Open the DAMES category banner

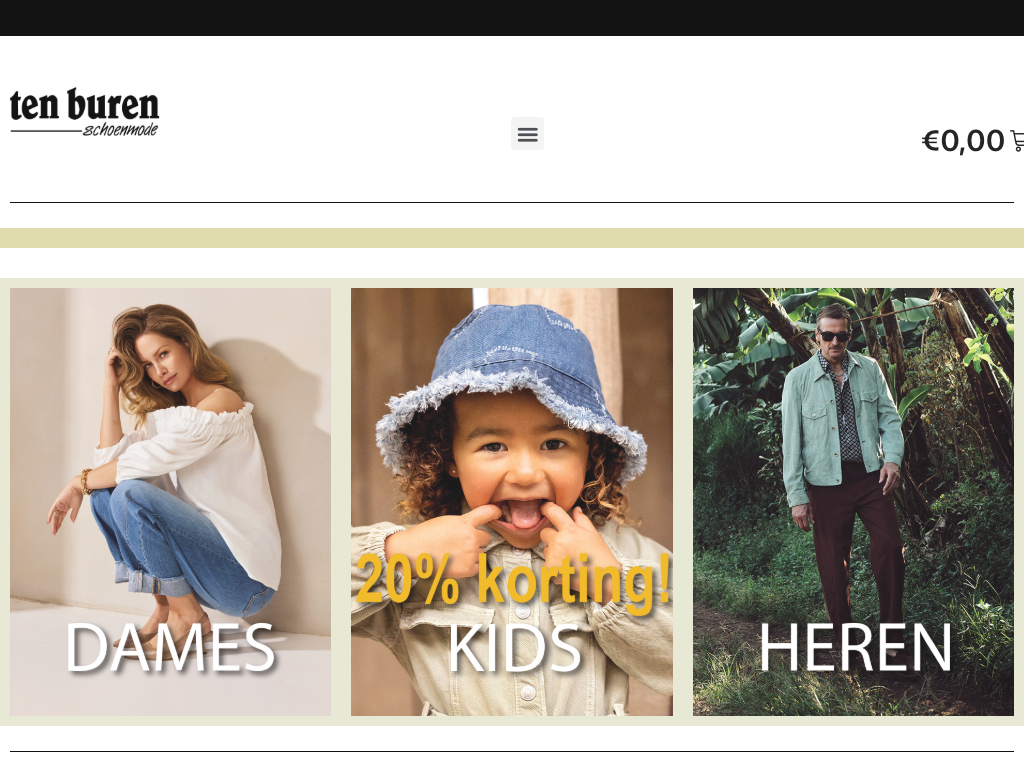tap(170, 502)
